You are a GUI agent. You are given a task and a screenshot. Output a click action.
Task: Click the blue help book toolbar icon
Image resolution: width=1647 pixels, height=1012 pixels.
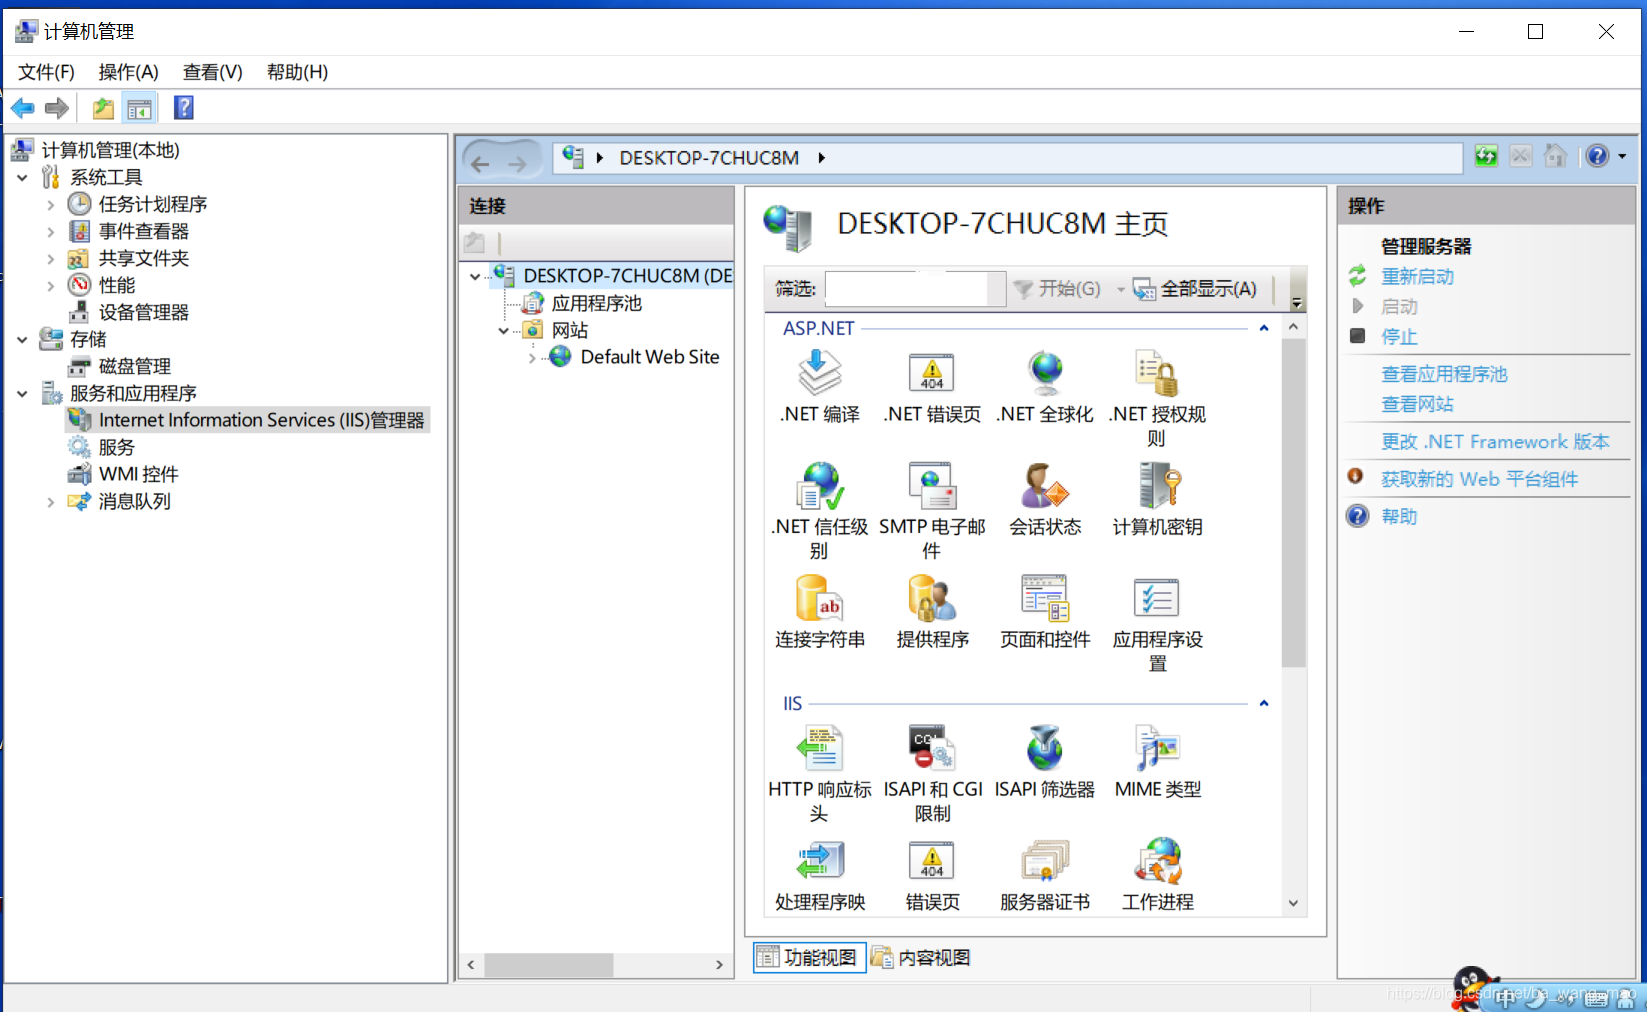click(x=183, y=108)
